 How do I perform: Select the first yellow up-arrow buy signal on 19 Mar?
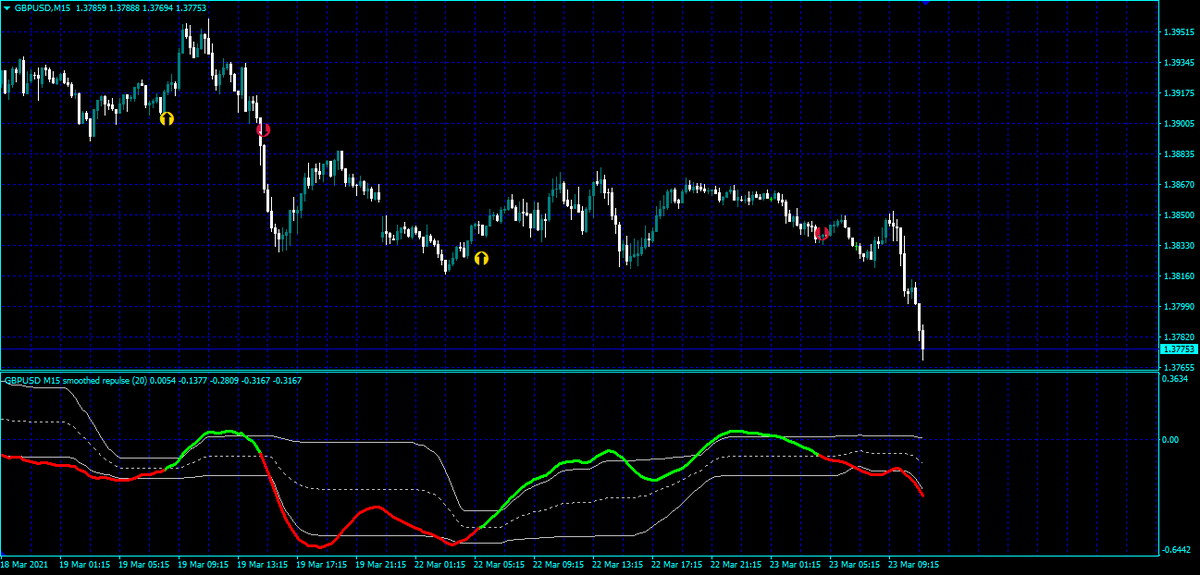pos(167,118)
